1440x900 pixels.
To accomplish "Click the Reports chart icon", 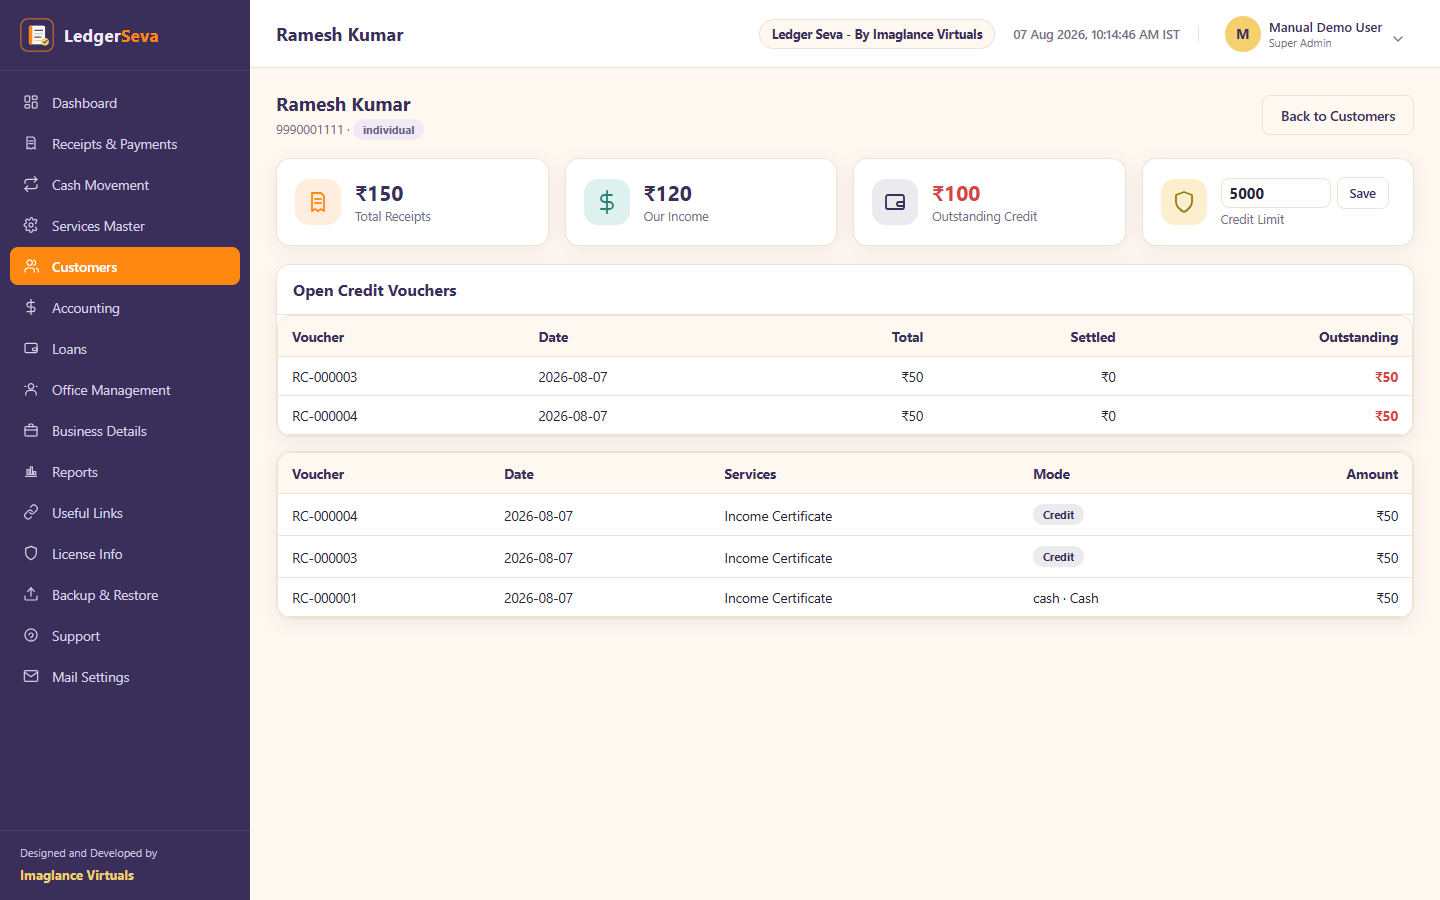I will pos(31,471).
